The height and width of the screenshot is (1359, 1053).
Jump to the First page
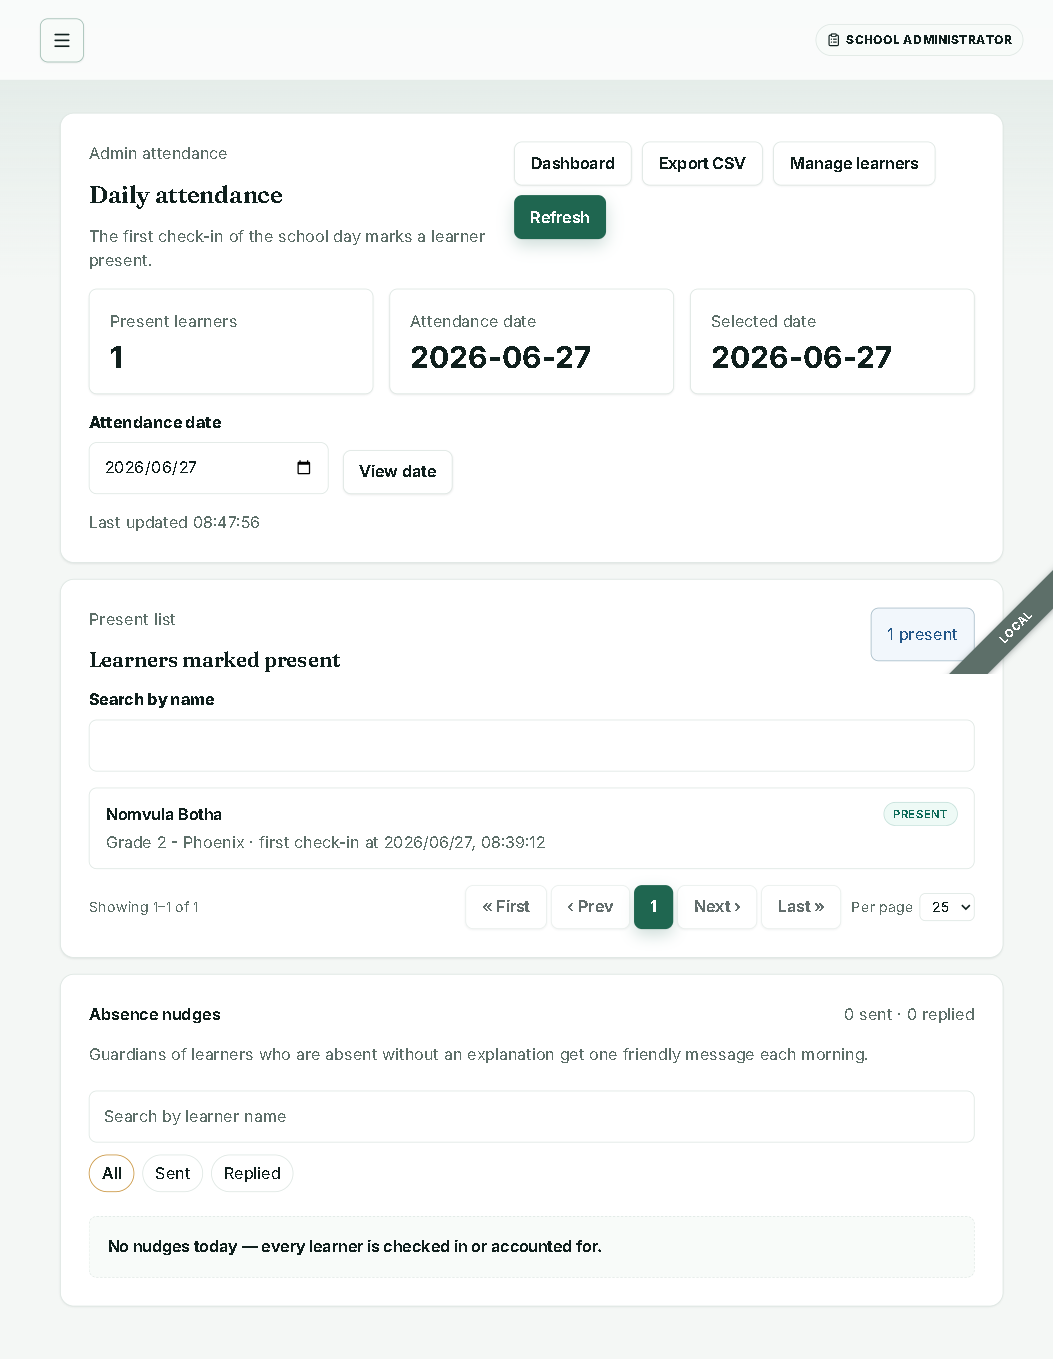coord(506,907)
